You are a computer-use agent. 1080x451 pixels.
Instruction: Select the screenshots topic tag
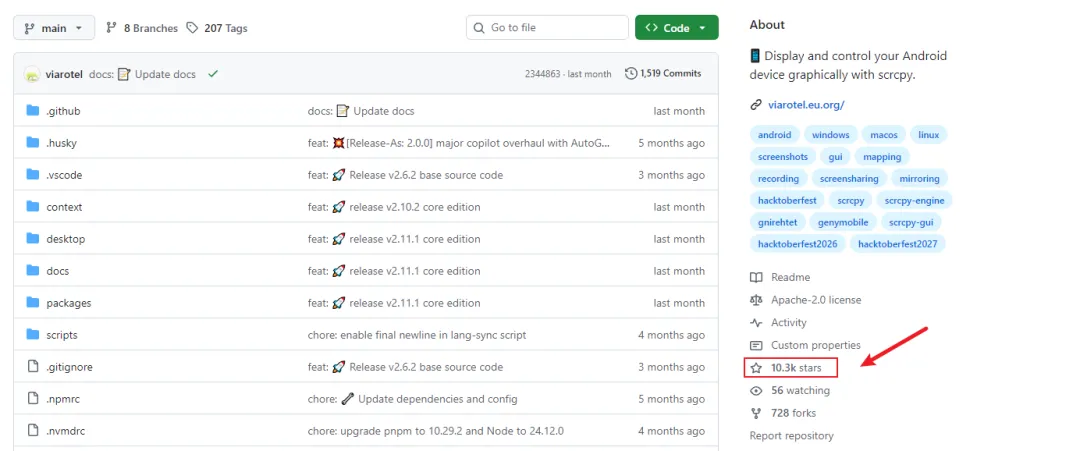782,157
